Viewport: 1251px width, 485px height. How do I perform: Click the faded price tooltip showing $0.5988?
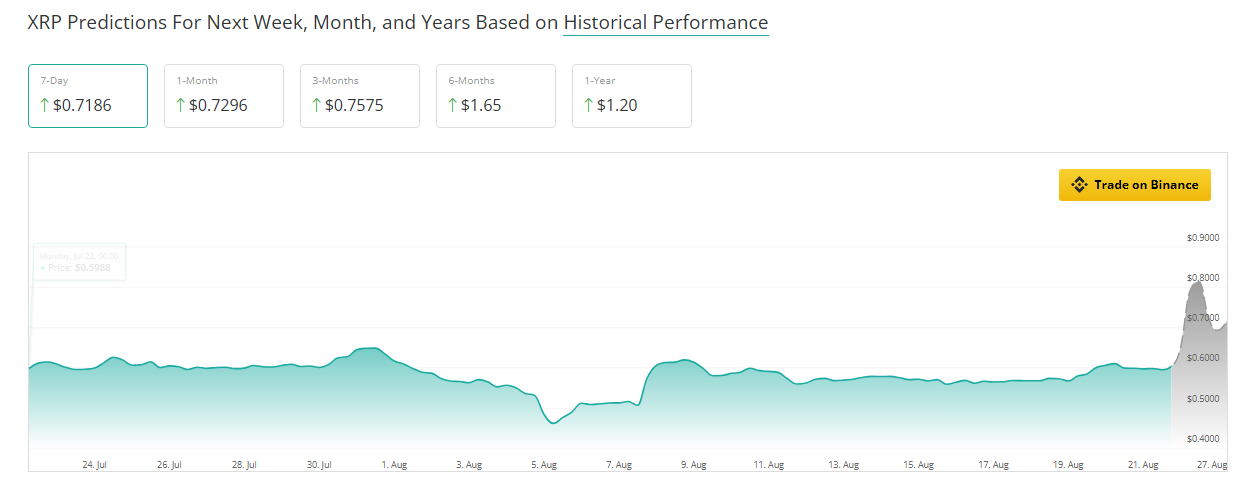click(80, 262)
